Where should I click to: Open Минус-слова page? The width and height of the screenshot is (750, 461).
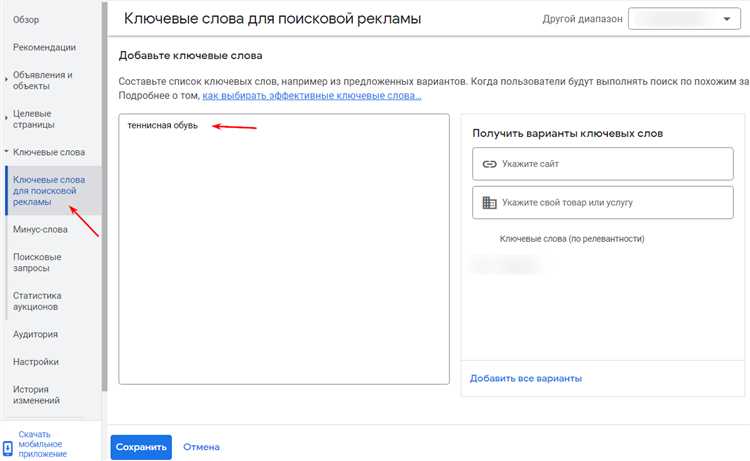(x=40, y=230)
